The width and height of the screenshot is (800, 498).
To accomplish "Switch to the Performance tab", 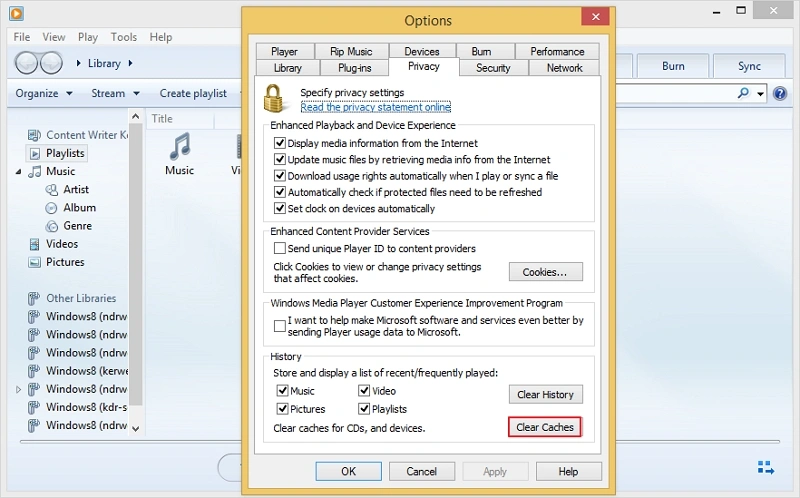I will coord(557,52).
